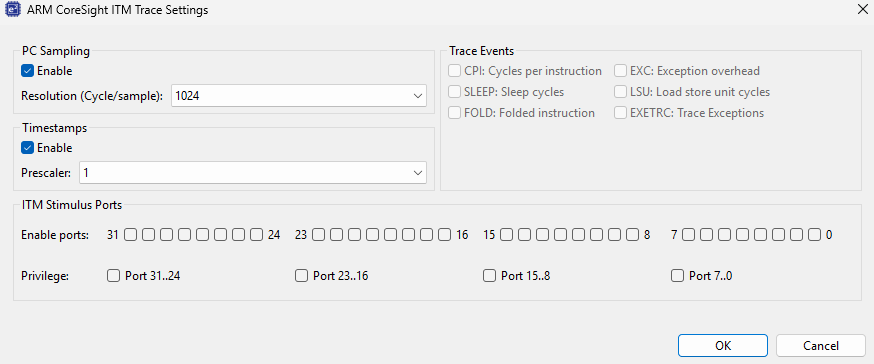Enable ITM stimulus port 23 checkbox
The width and height of the screenshot is (874, 364).
coord(318,235)
